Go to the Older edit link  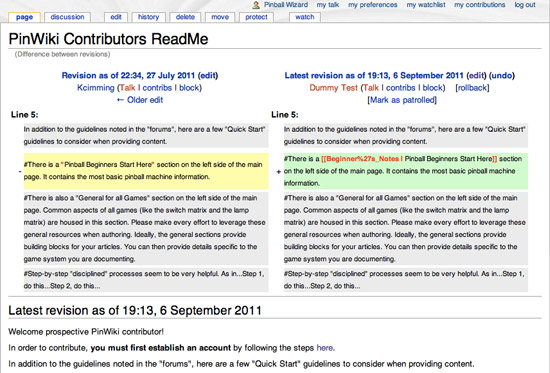coord(140,100)
